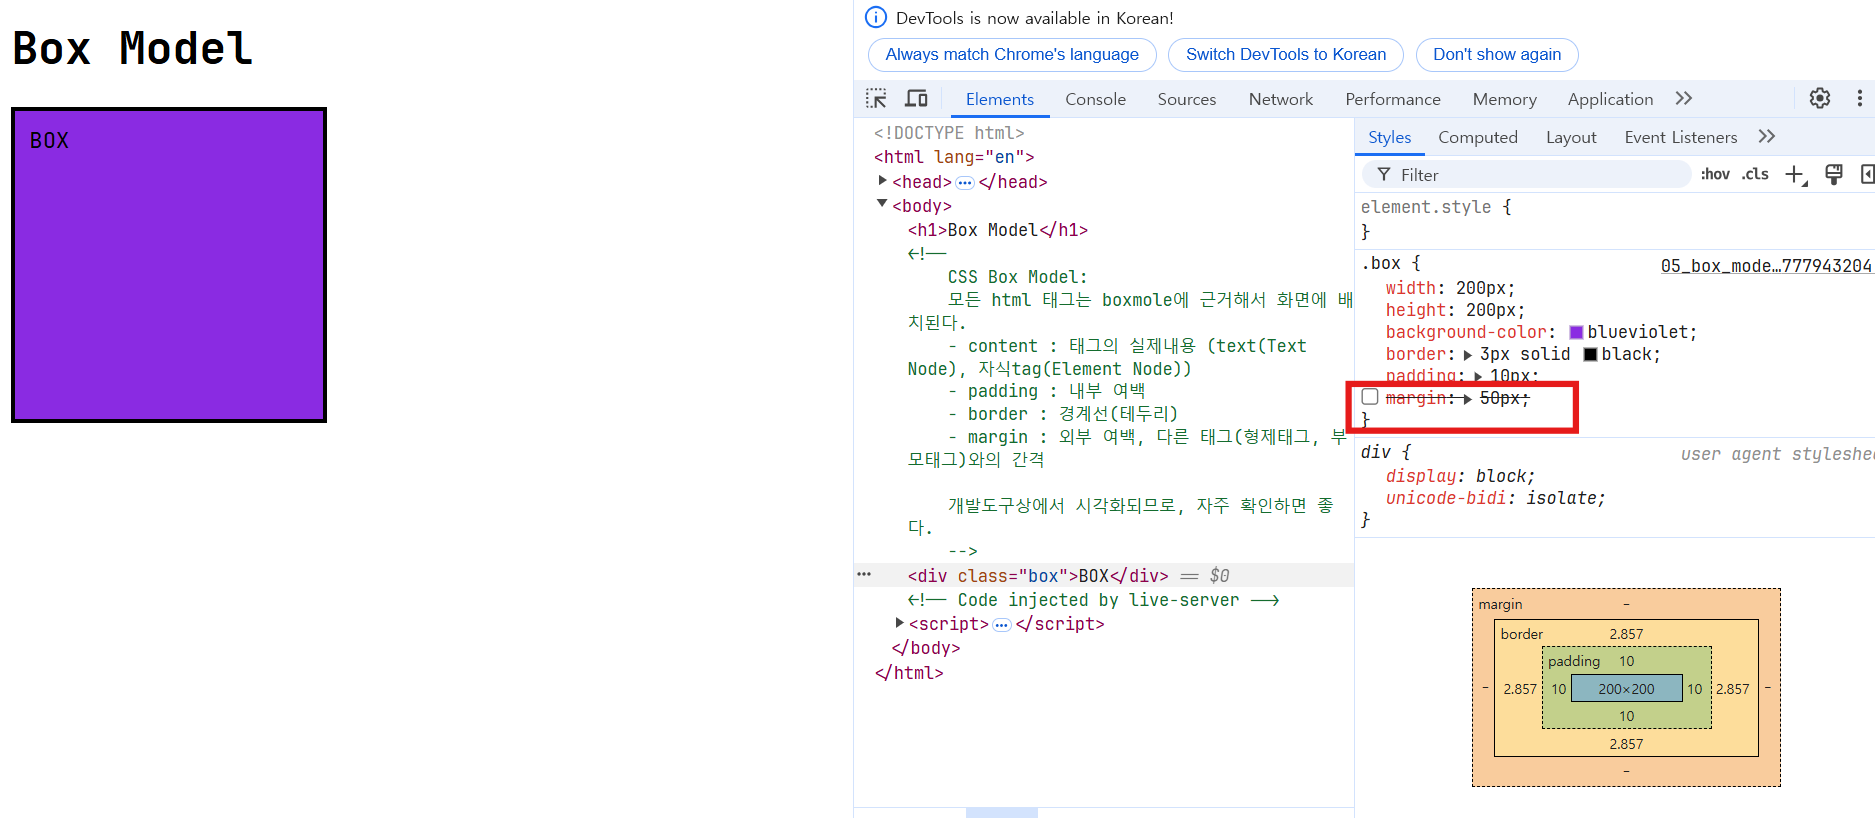Expand the script element node
Image resolution: width=1875 pixels, height=818 pixels.
click(x=900, y=622)
